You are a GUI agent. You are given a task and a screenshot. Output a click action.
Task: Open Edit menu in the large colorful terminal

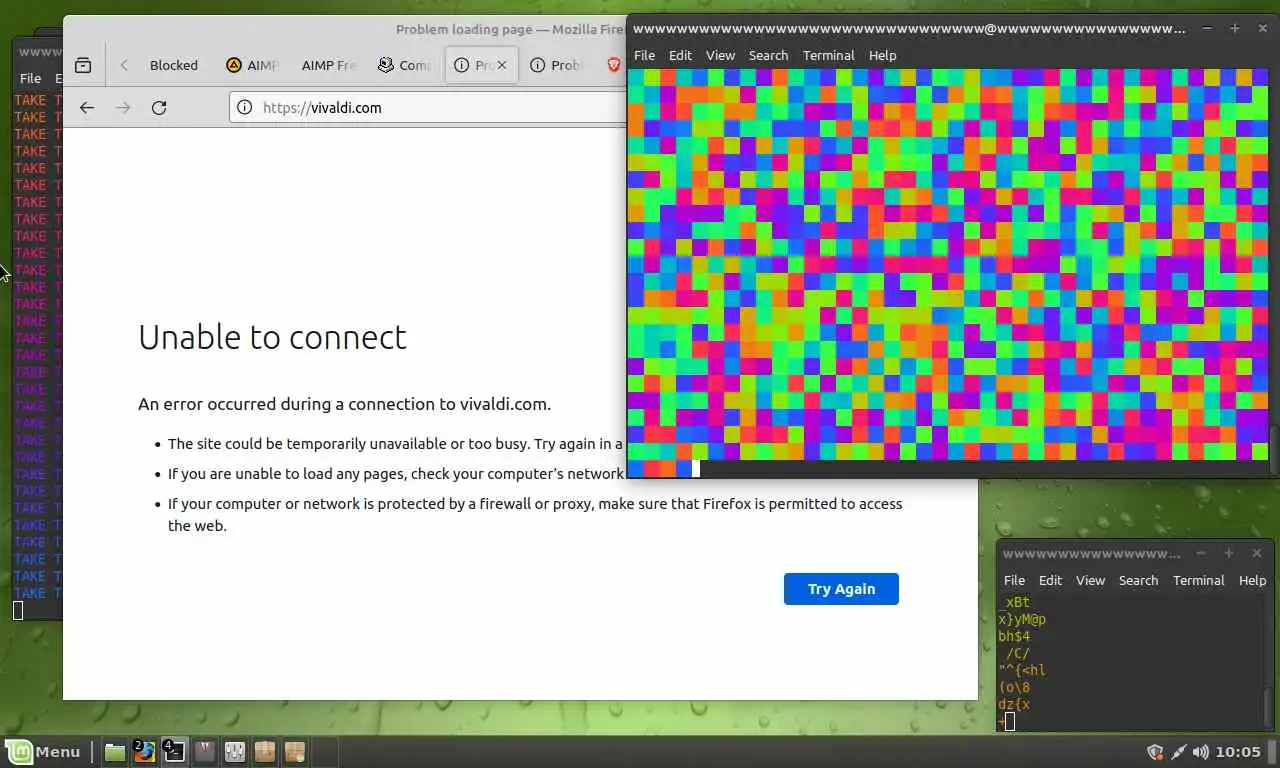680,55
